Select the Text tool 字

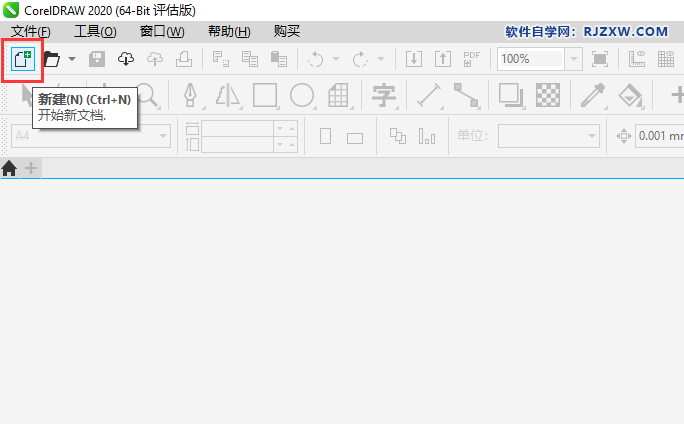[384, 95]
